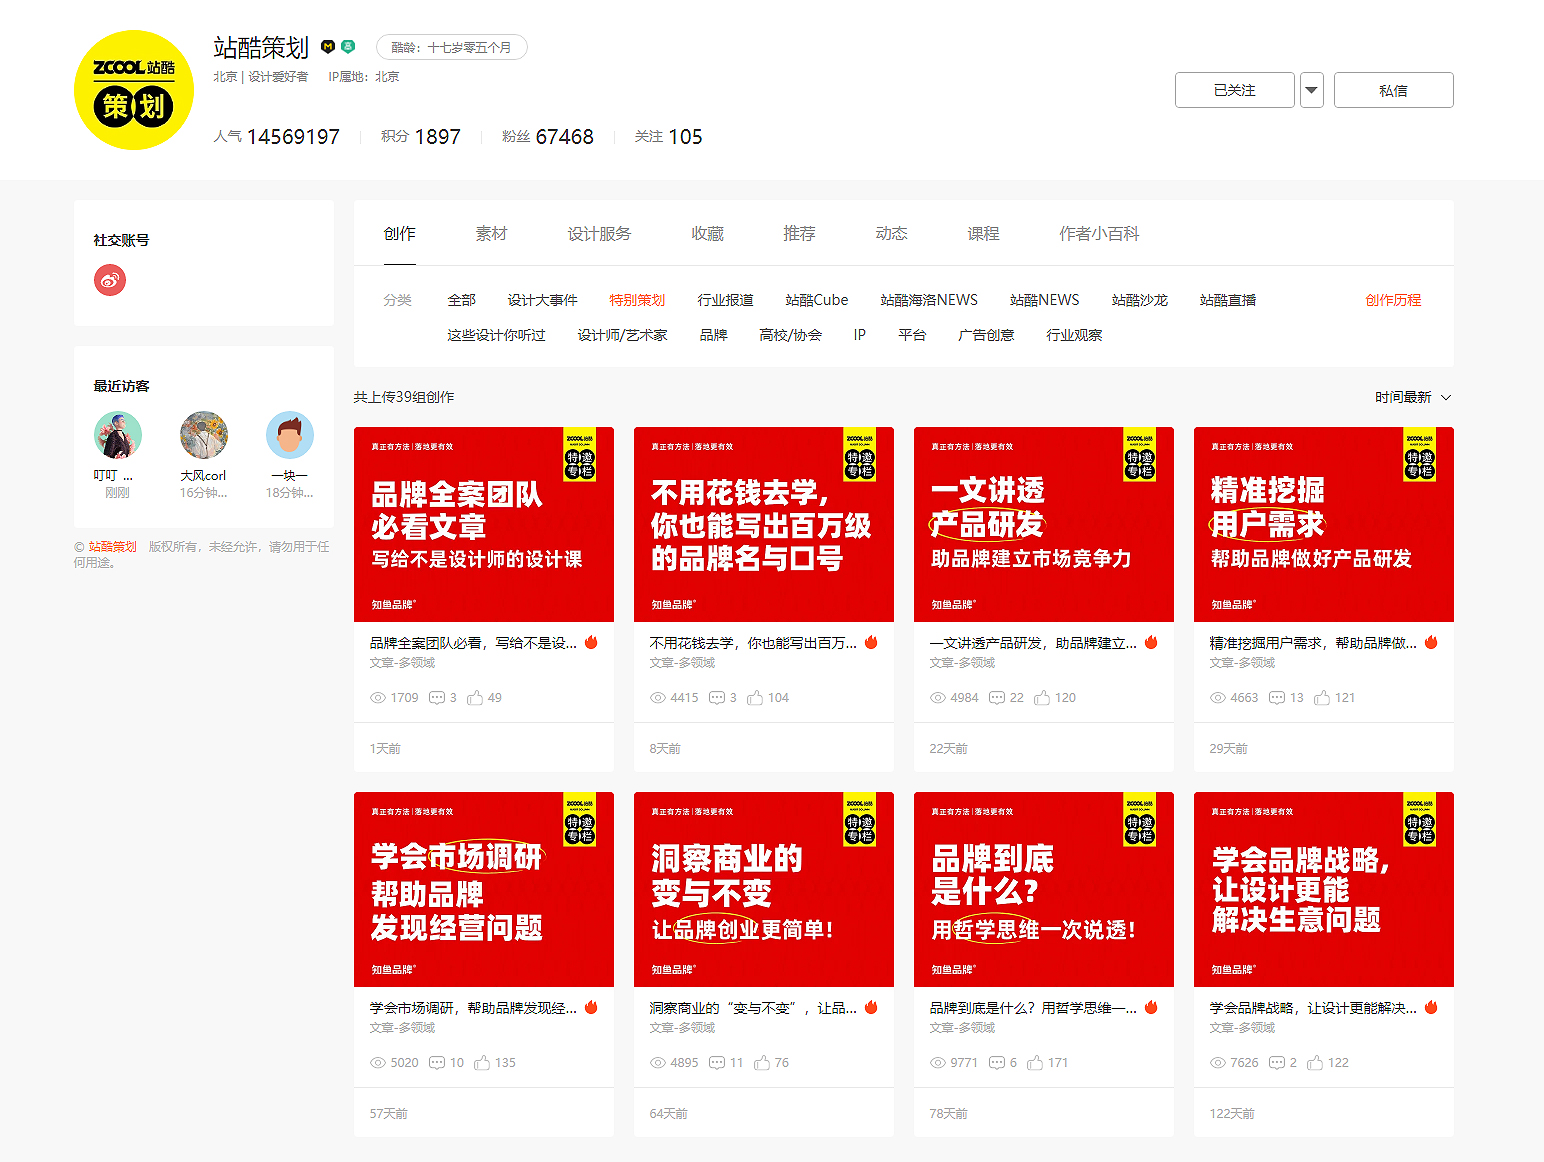The image size is (1544, 1162).
Task: Click flame icon on 不用花钱去学 card
Action: 871,642
